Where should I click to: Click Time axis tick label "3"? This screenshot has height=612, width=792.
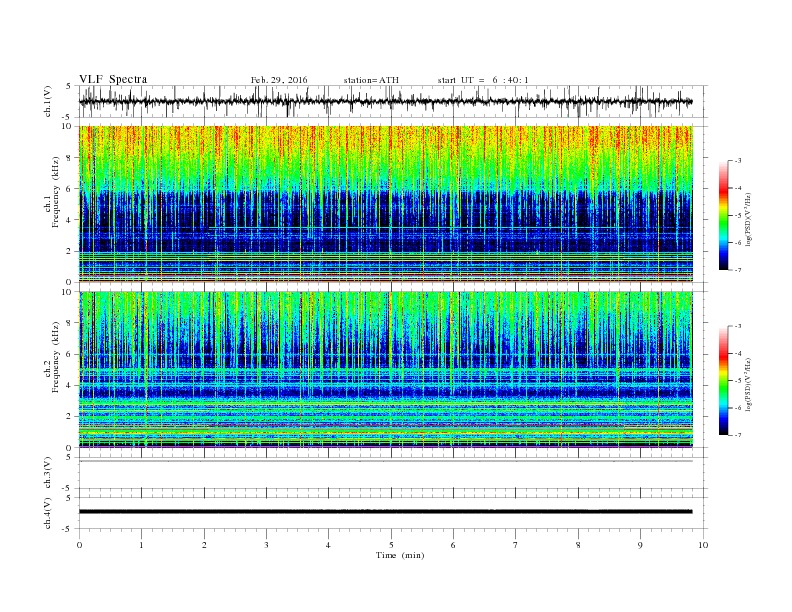coord(266,545)
